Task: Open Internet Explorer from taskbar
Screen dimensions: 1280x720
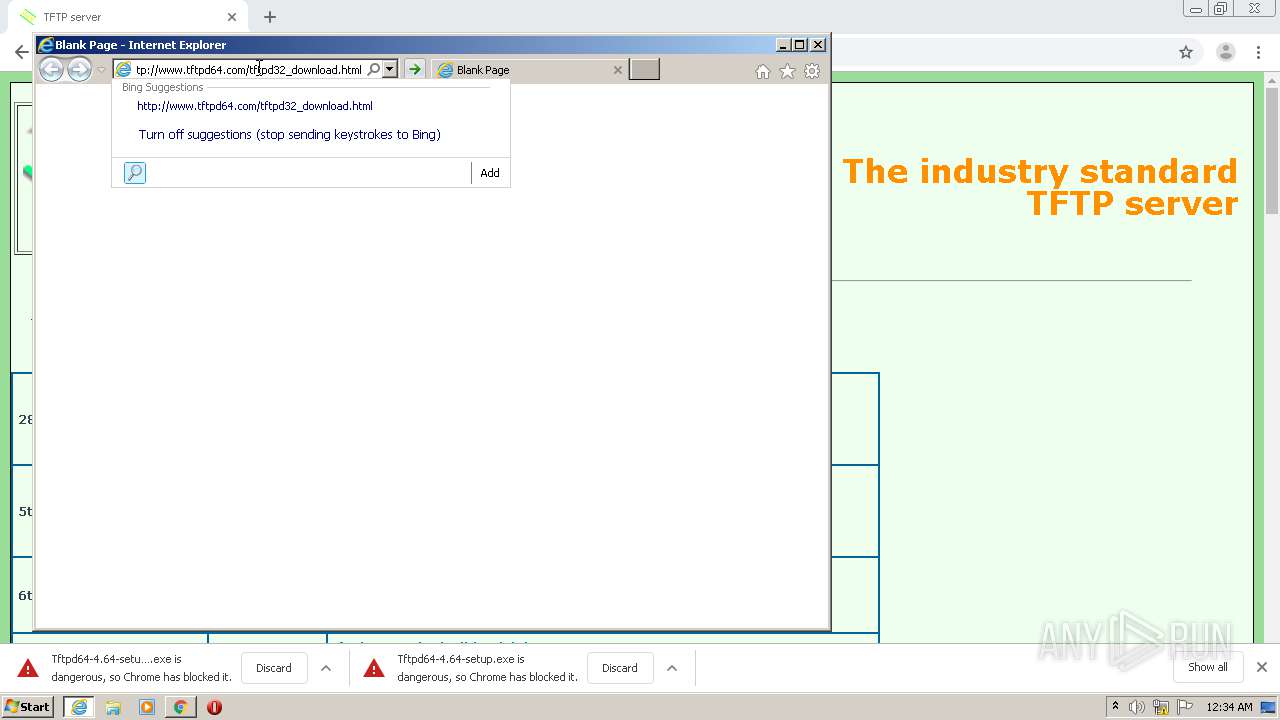Action: [x=79, y=707]
